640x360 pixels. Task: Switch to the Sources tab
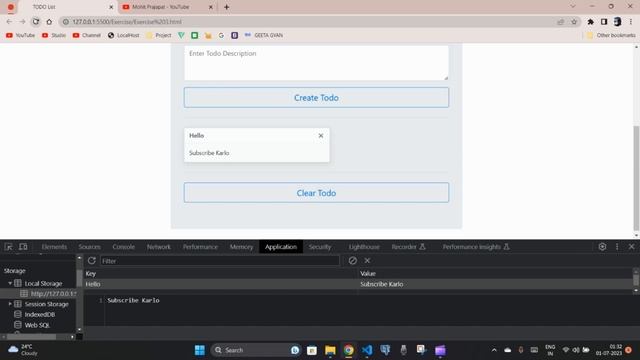tap(89, 247)
